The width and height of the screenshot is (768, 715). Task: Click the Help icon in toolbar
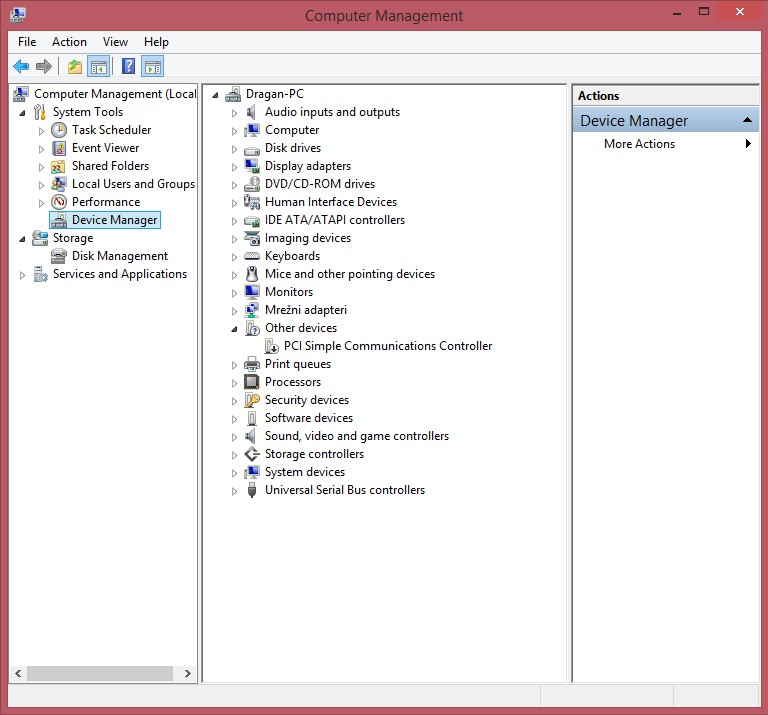128,67
